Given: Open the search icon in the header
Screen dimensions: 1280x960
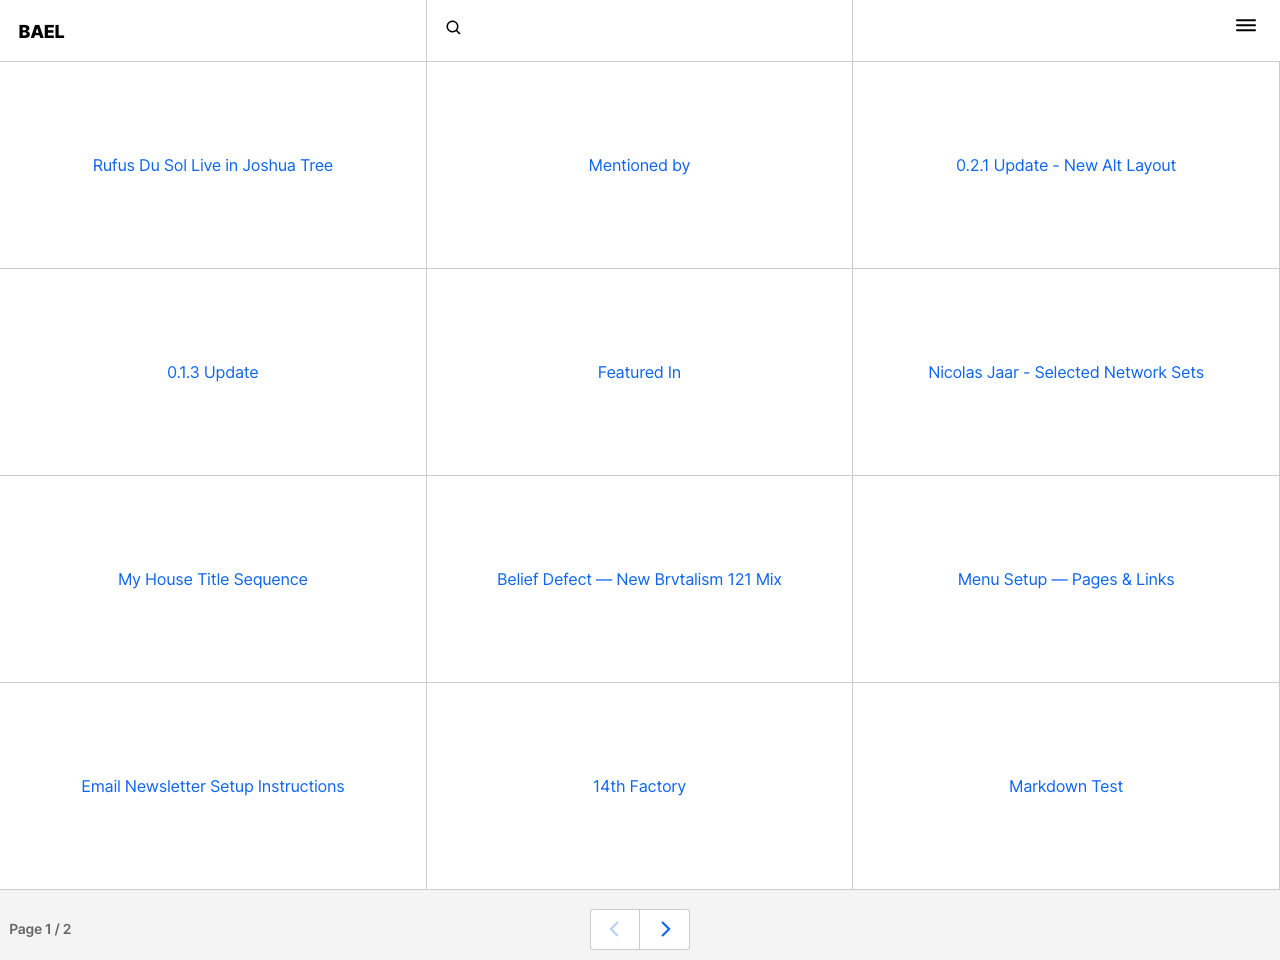Looking at the screenshot, I should coord(452,27).
